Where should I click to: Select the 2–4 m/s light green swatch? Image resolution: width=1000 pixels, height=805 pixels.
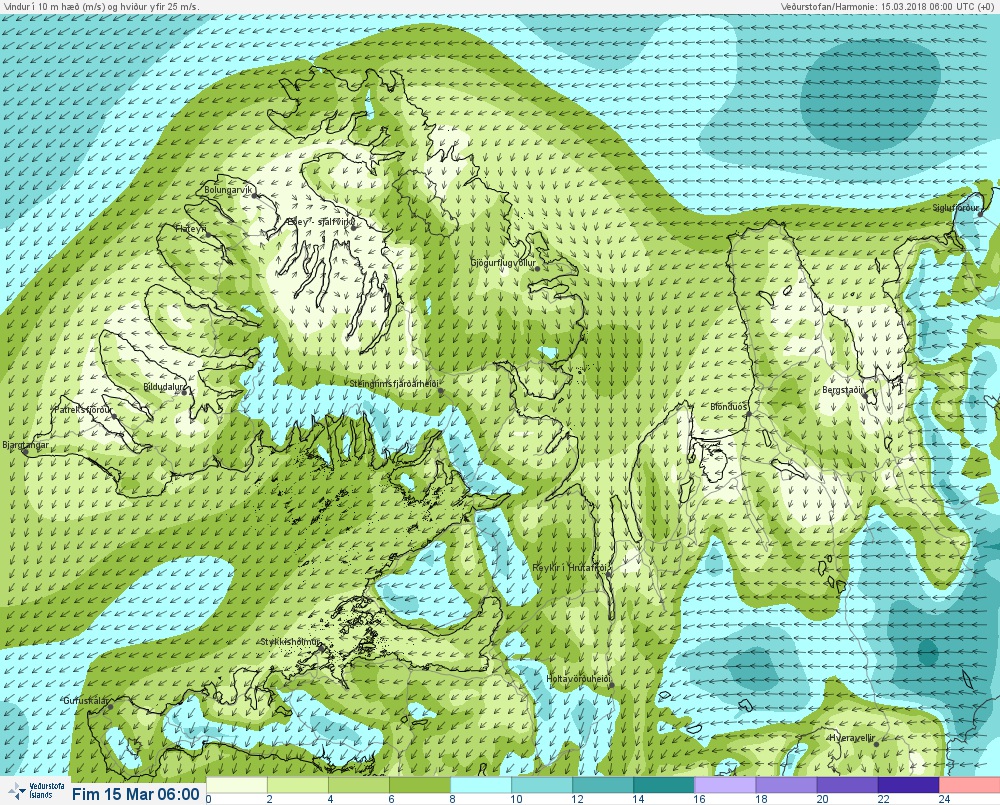(298, 785)
